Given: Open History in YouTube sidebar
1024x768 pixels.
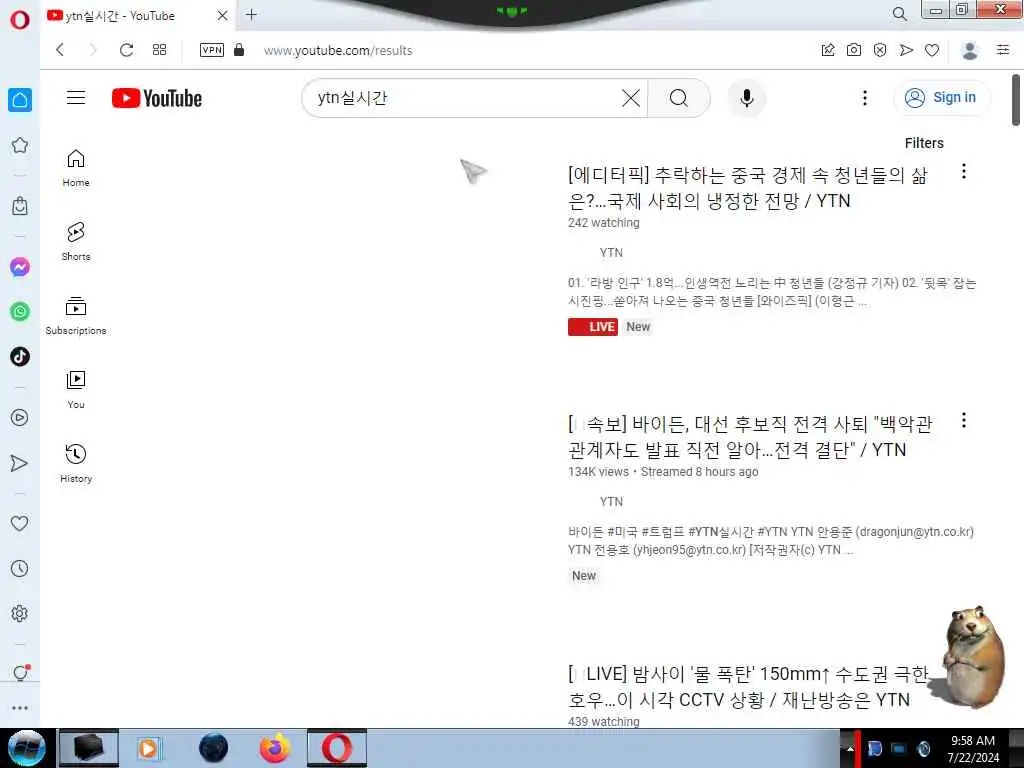Looking at the screenshot, I should pos(76,464).
